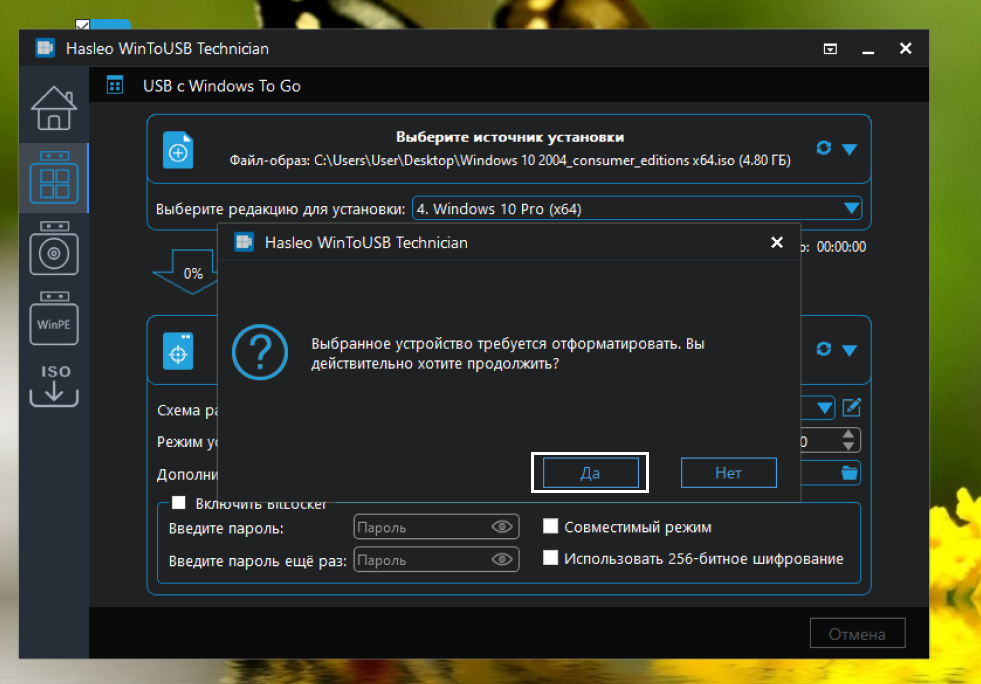
Task: Click the 00:00:00 elapsed time text
Action: 841,247
